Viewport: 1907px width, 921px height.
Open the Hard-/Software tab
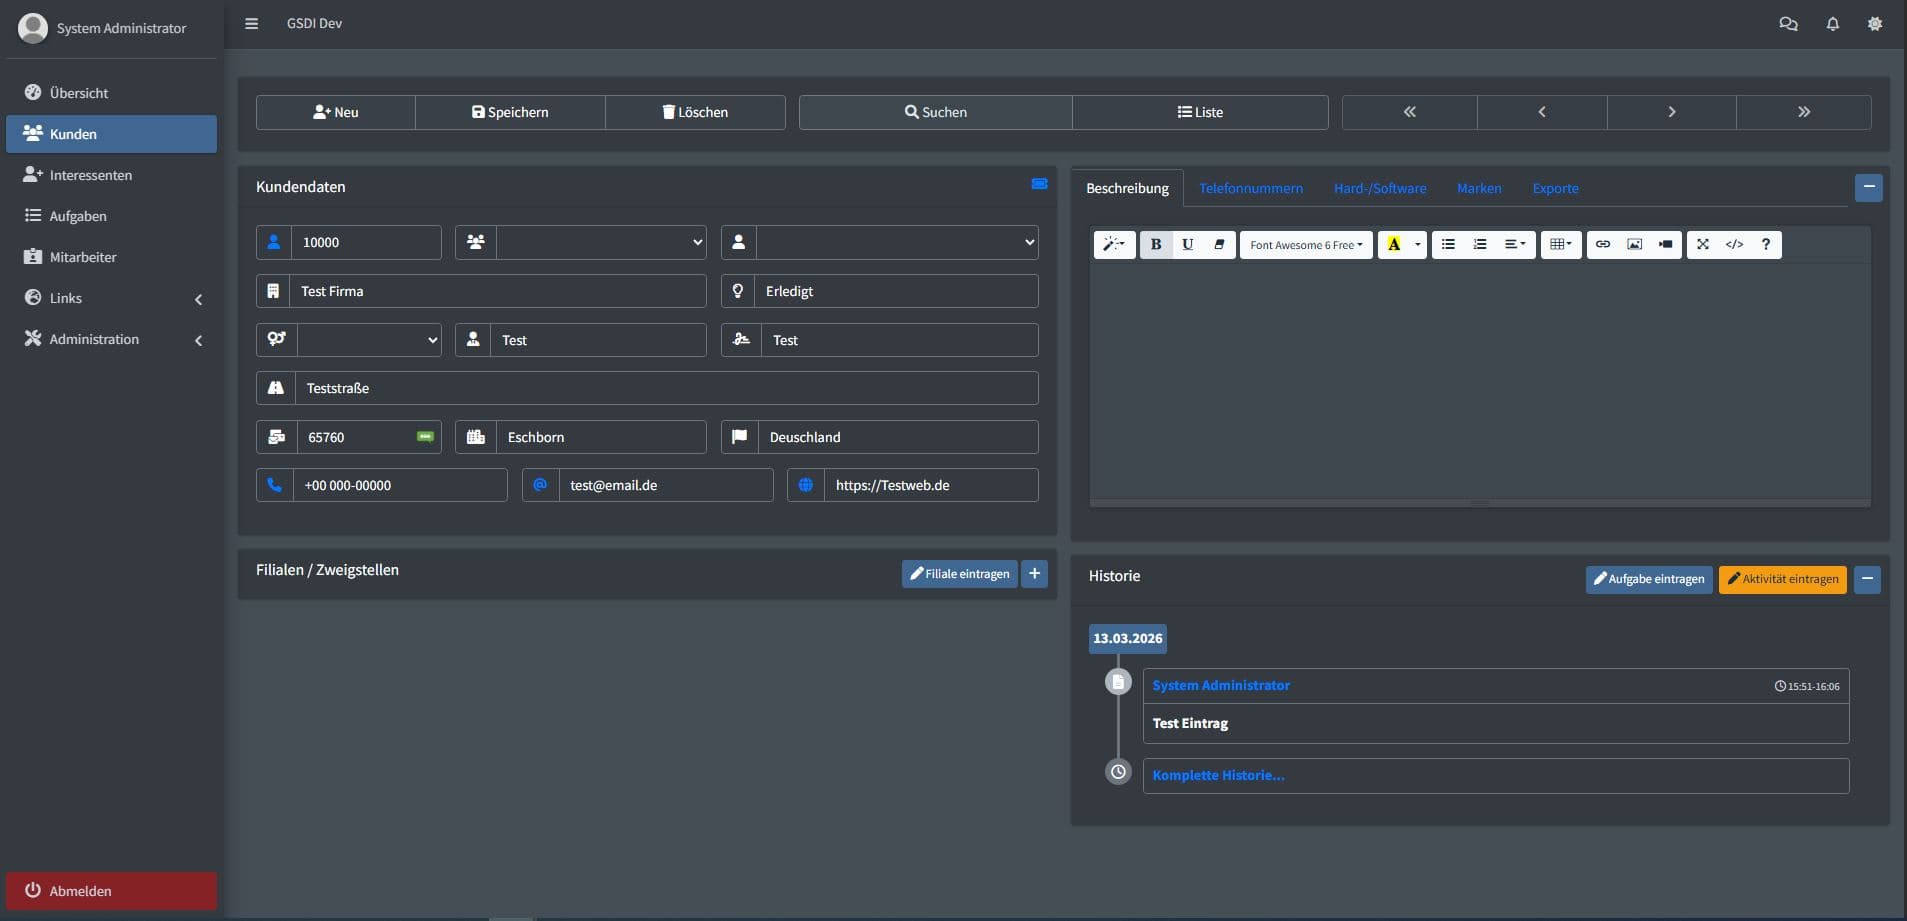pyautogui.click(x=1379, y=188)
